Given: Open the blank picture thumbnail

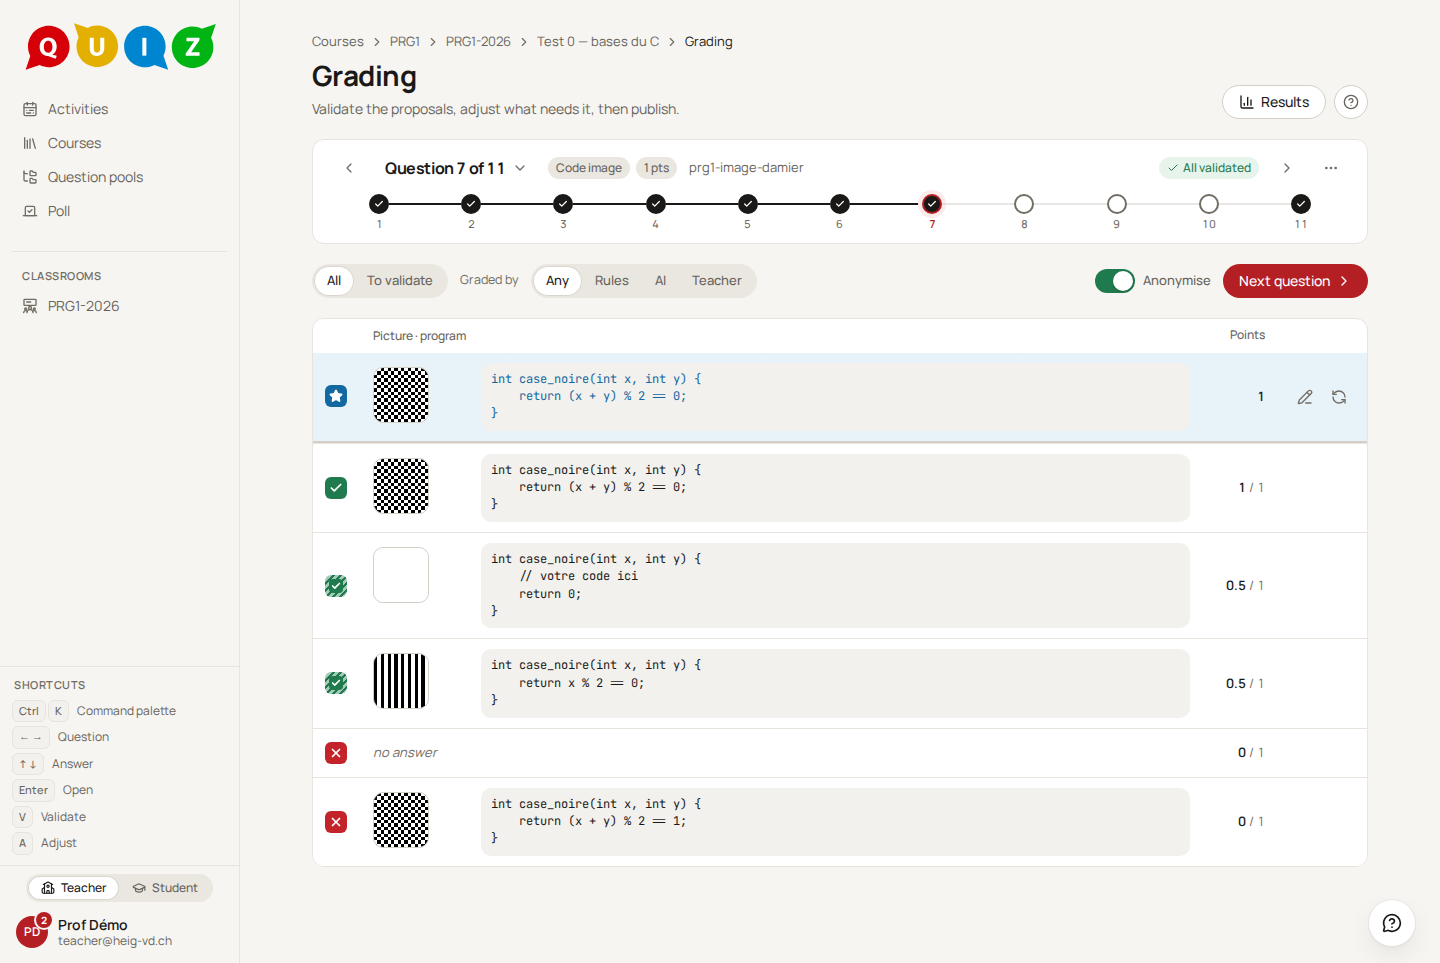Looking at the screenshot, I should click(x=401, y=575).
